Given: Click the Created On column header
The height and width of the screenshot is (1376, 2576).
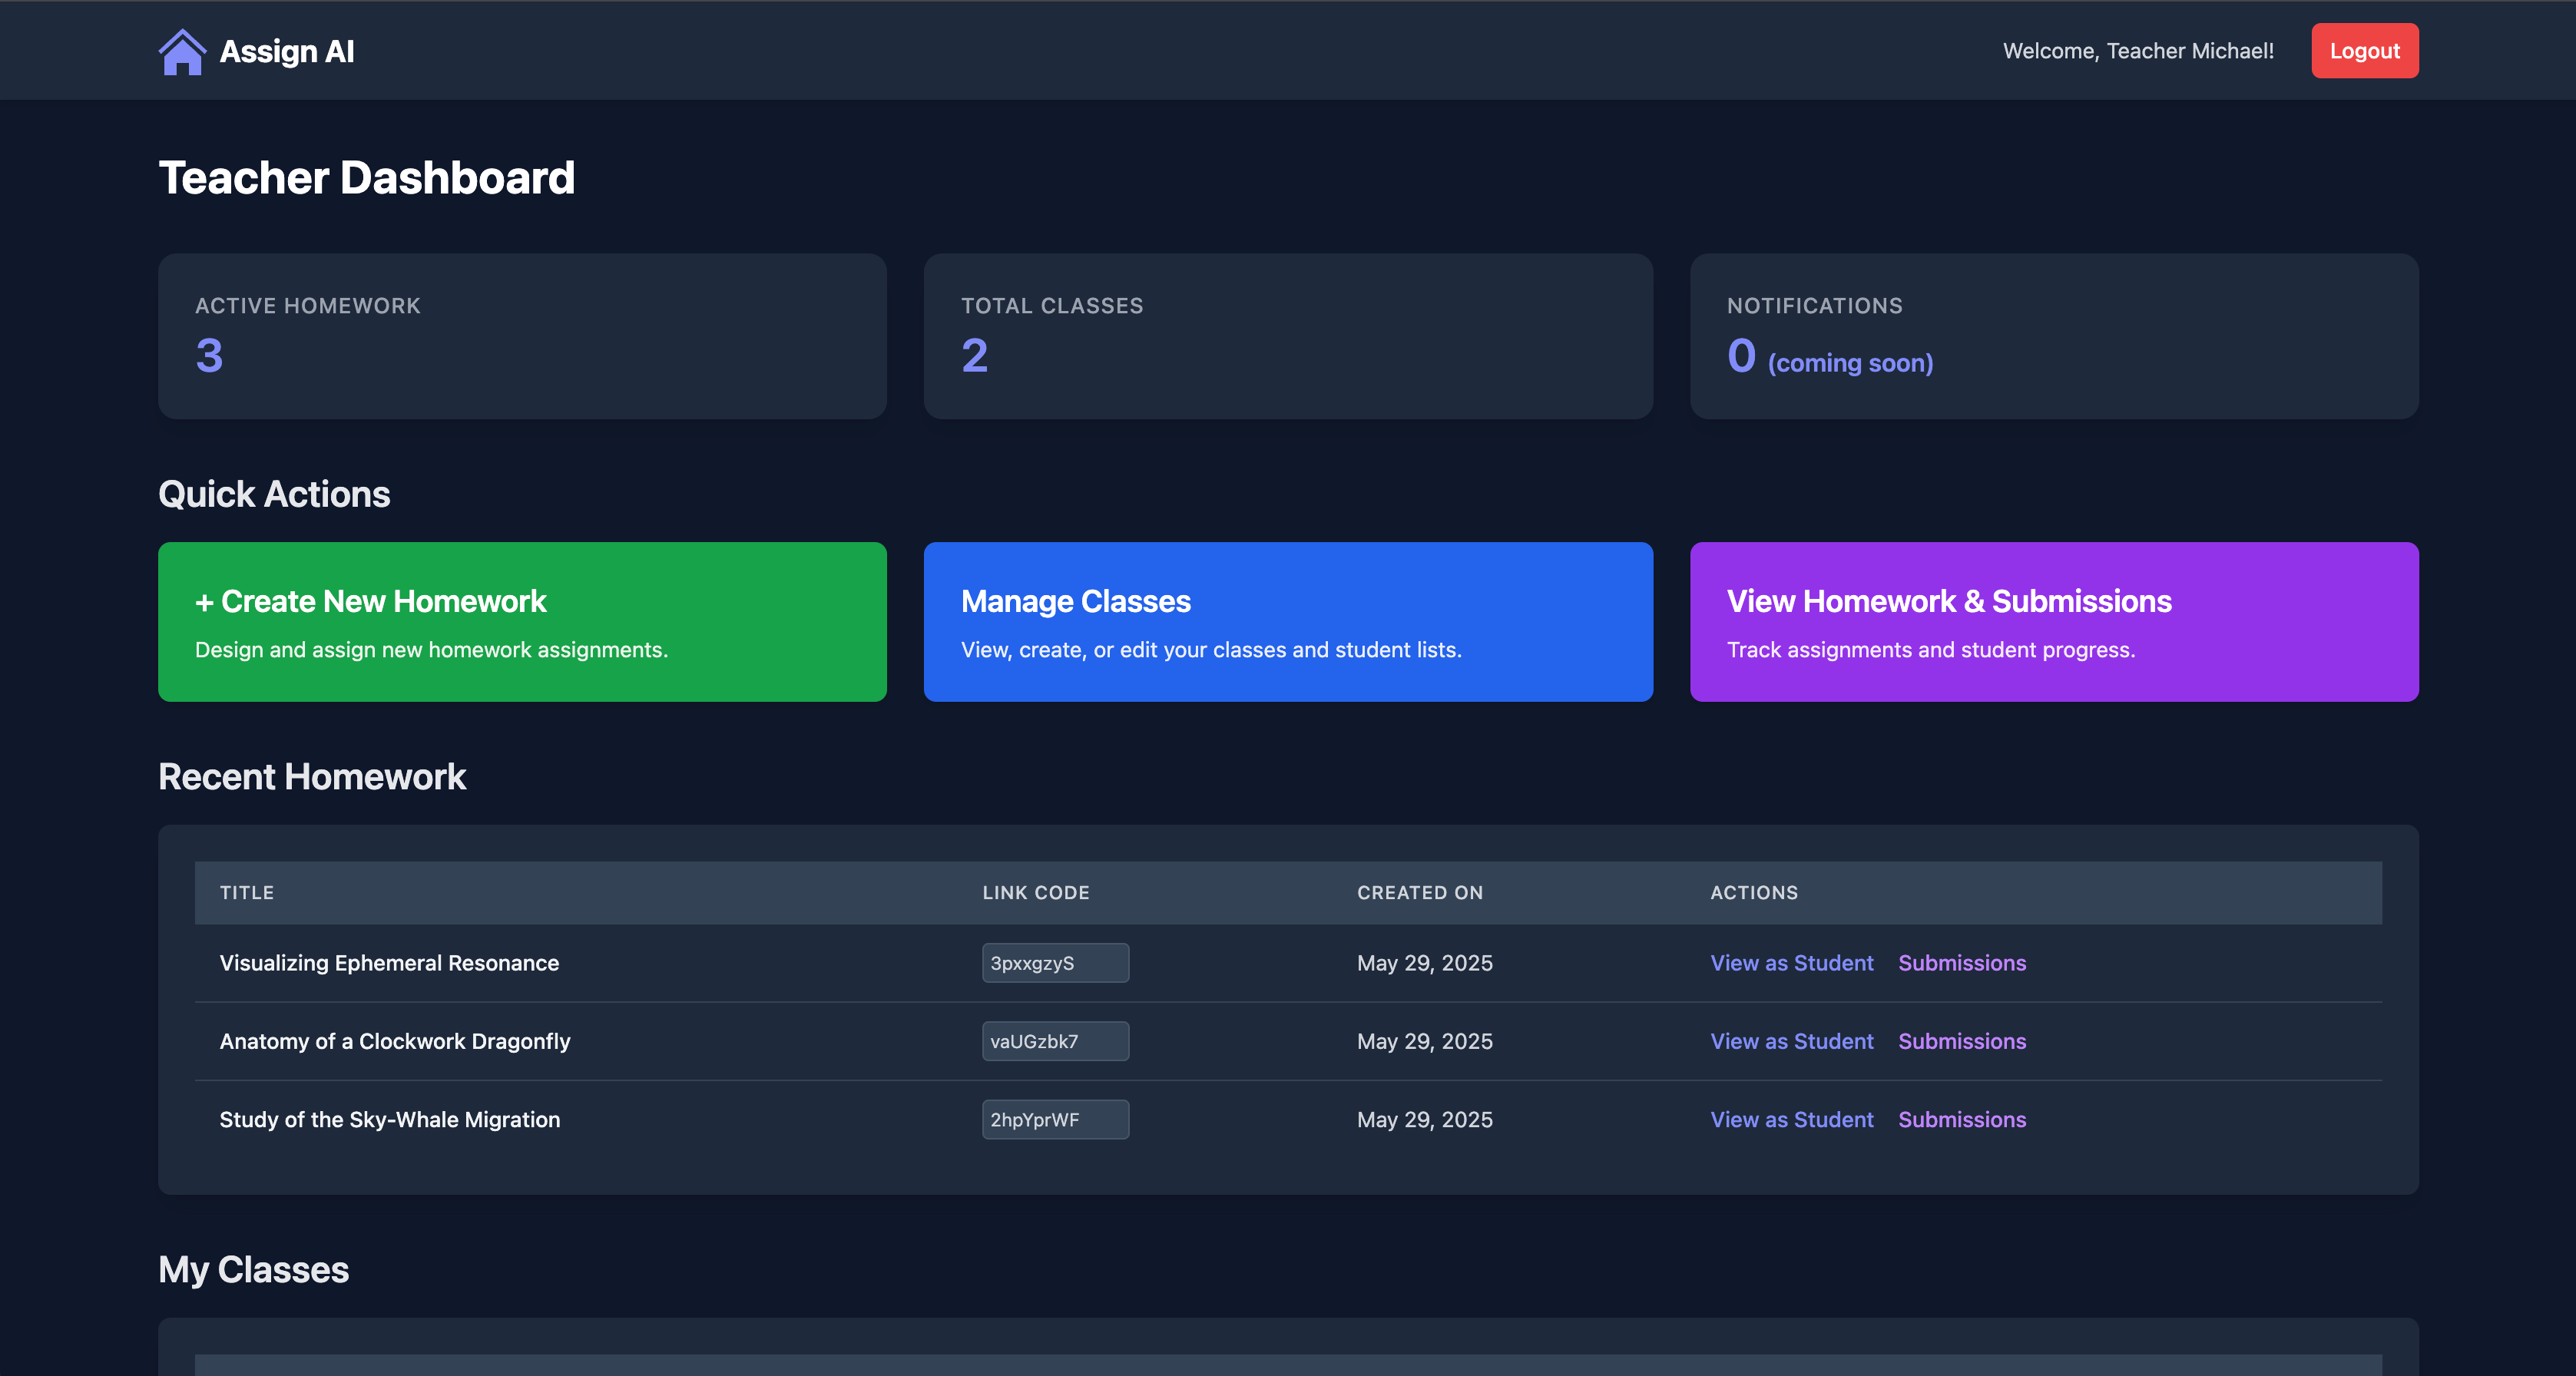Looking at the screenshot, I should [1419, 893].
